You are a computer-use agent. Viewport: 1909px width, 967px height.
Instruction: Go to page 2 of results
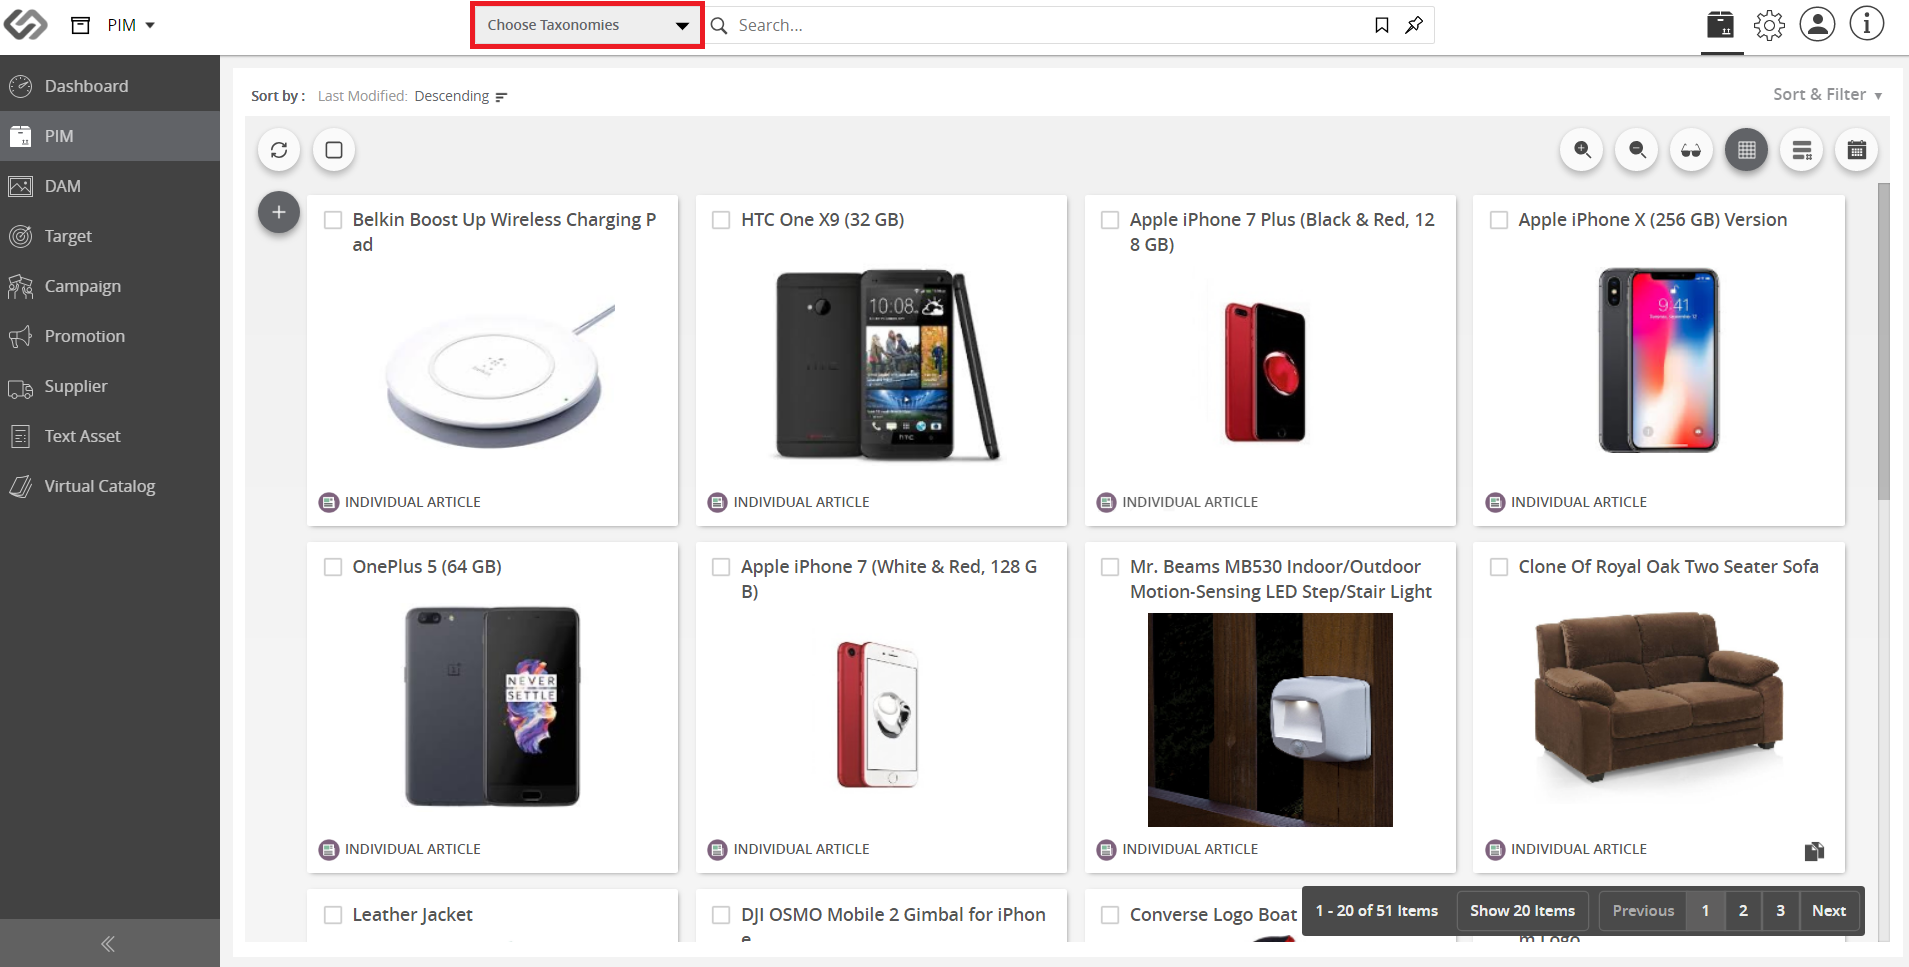point(1743,911)
